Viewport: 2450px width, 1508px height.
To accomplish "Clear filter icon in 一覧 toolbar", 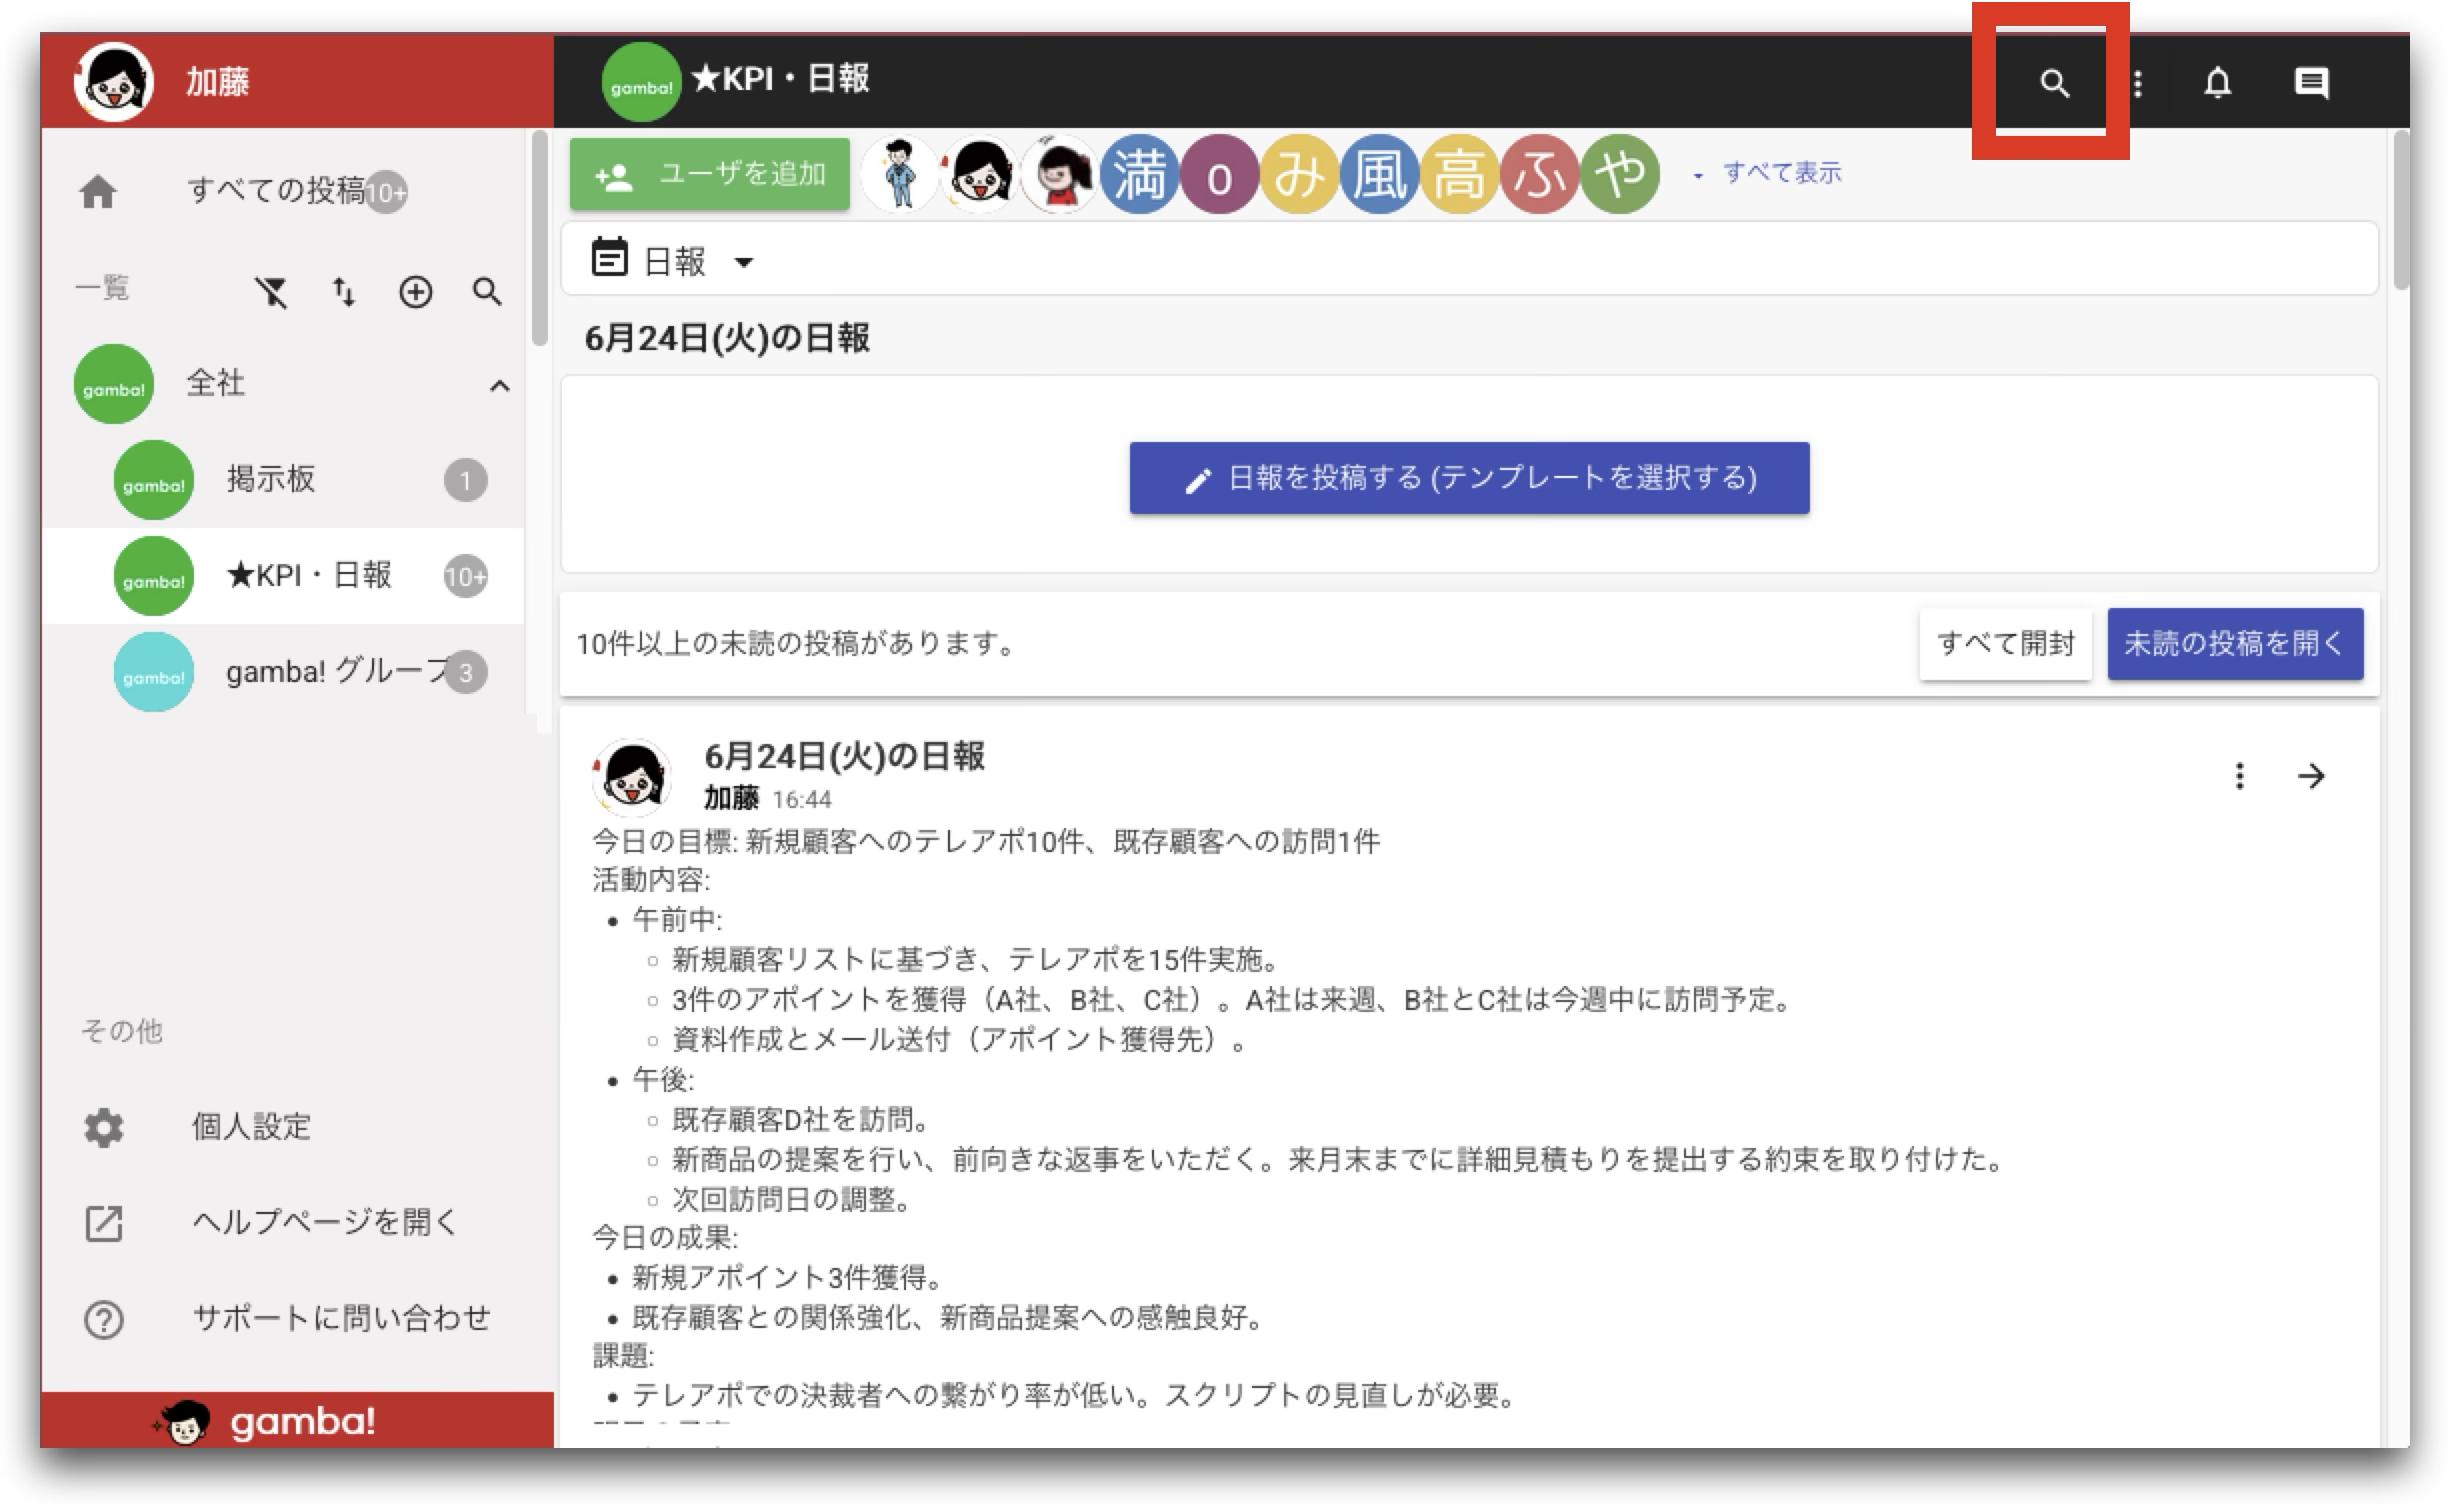I will (271, 292).
